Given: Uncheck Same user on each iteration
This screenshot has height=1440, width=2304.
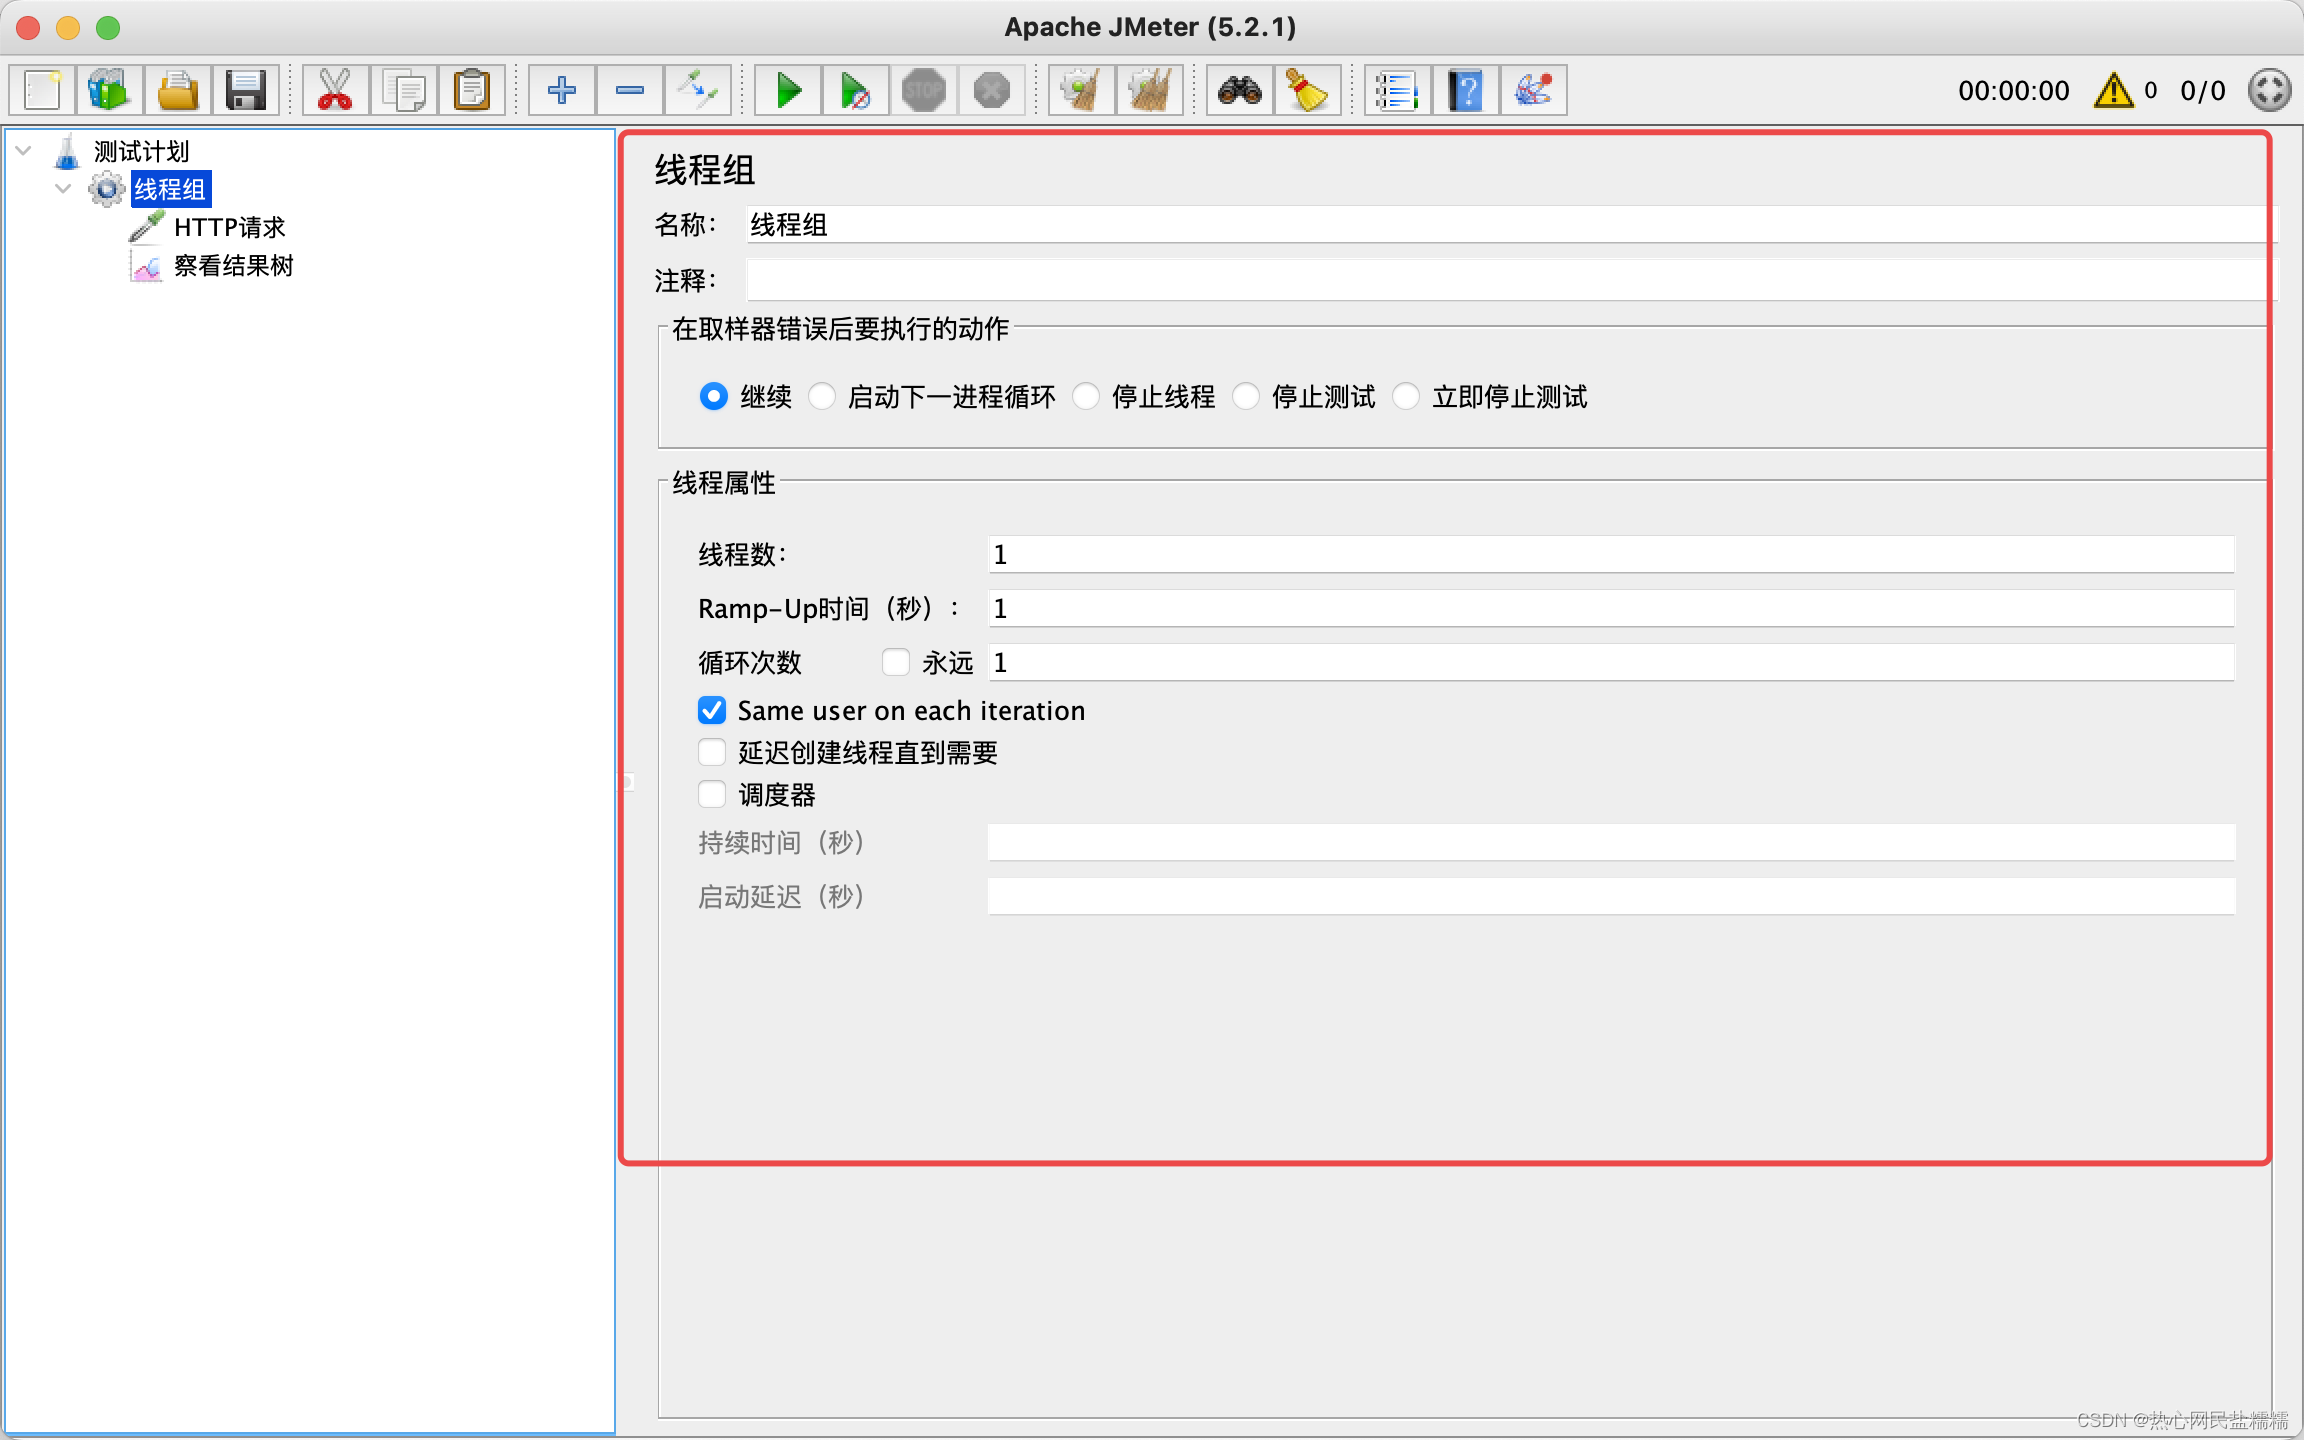Looking at the screenshot, I should click(x=712, y=710).
